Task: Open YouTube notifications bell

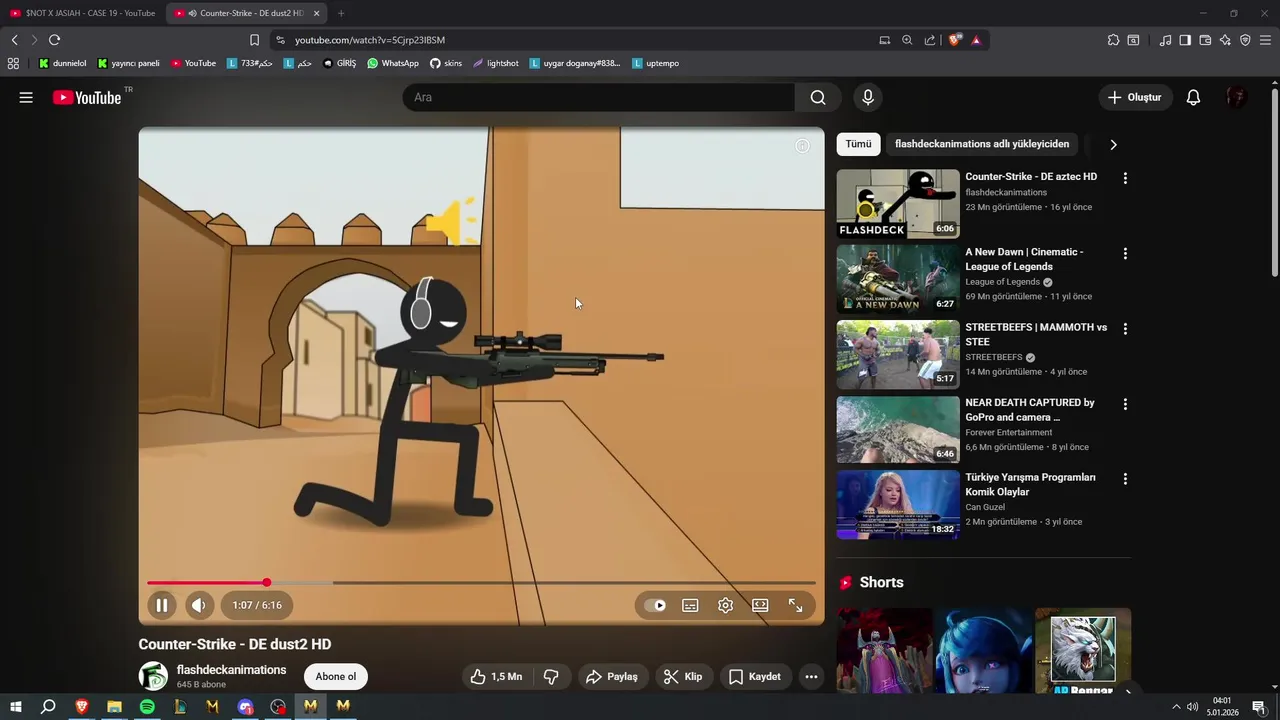Action: [x=1193, y=97]
